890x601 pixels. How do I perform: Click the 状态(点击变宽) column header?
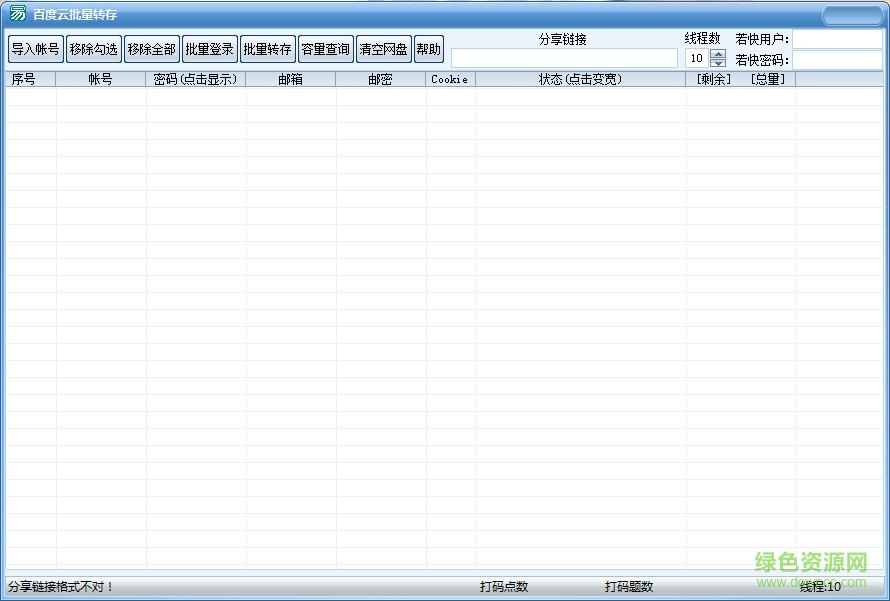[x=580, y=79]
